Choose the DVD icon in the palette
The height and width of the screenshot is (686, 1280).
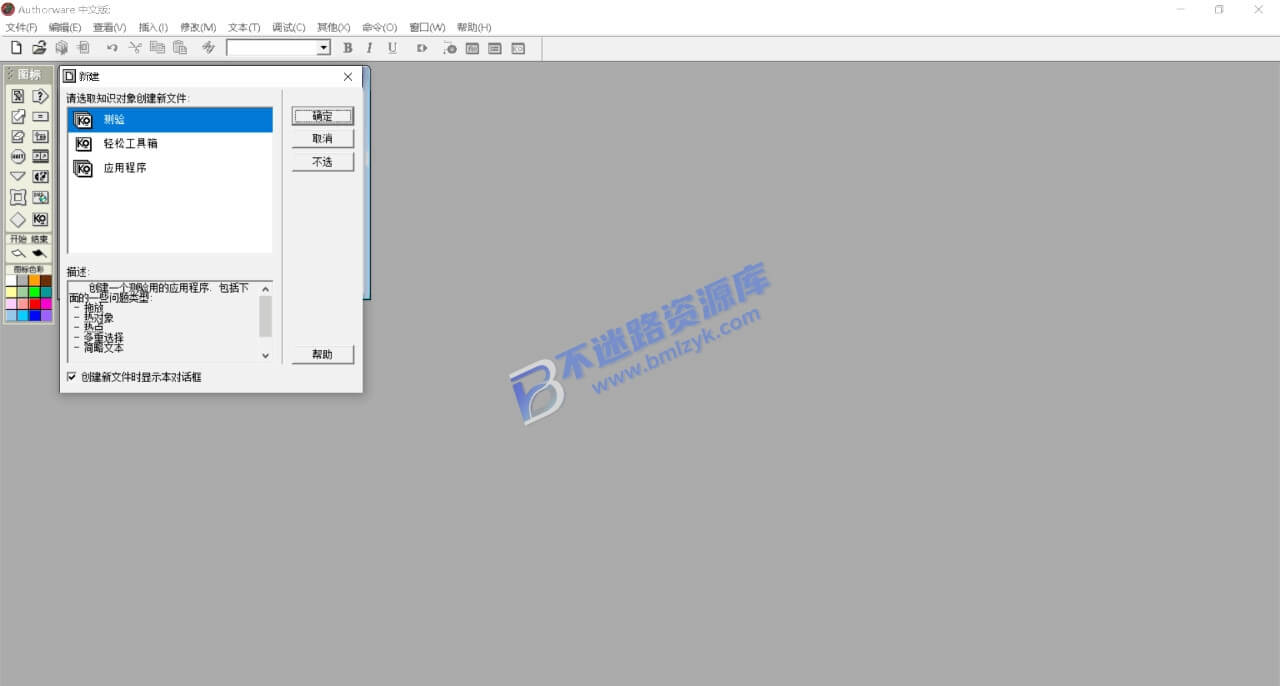[x=40, y=197]
